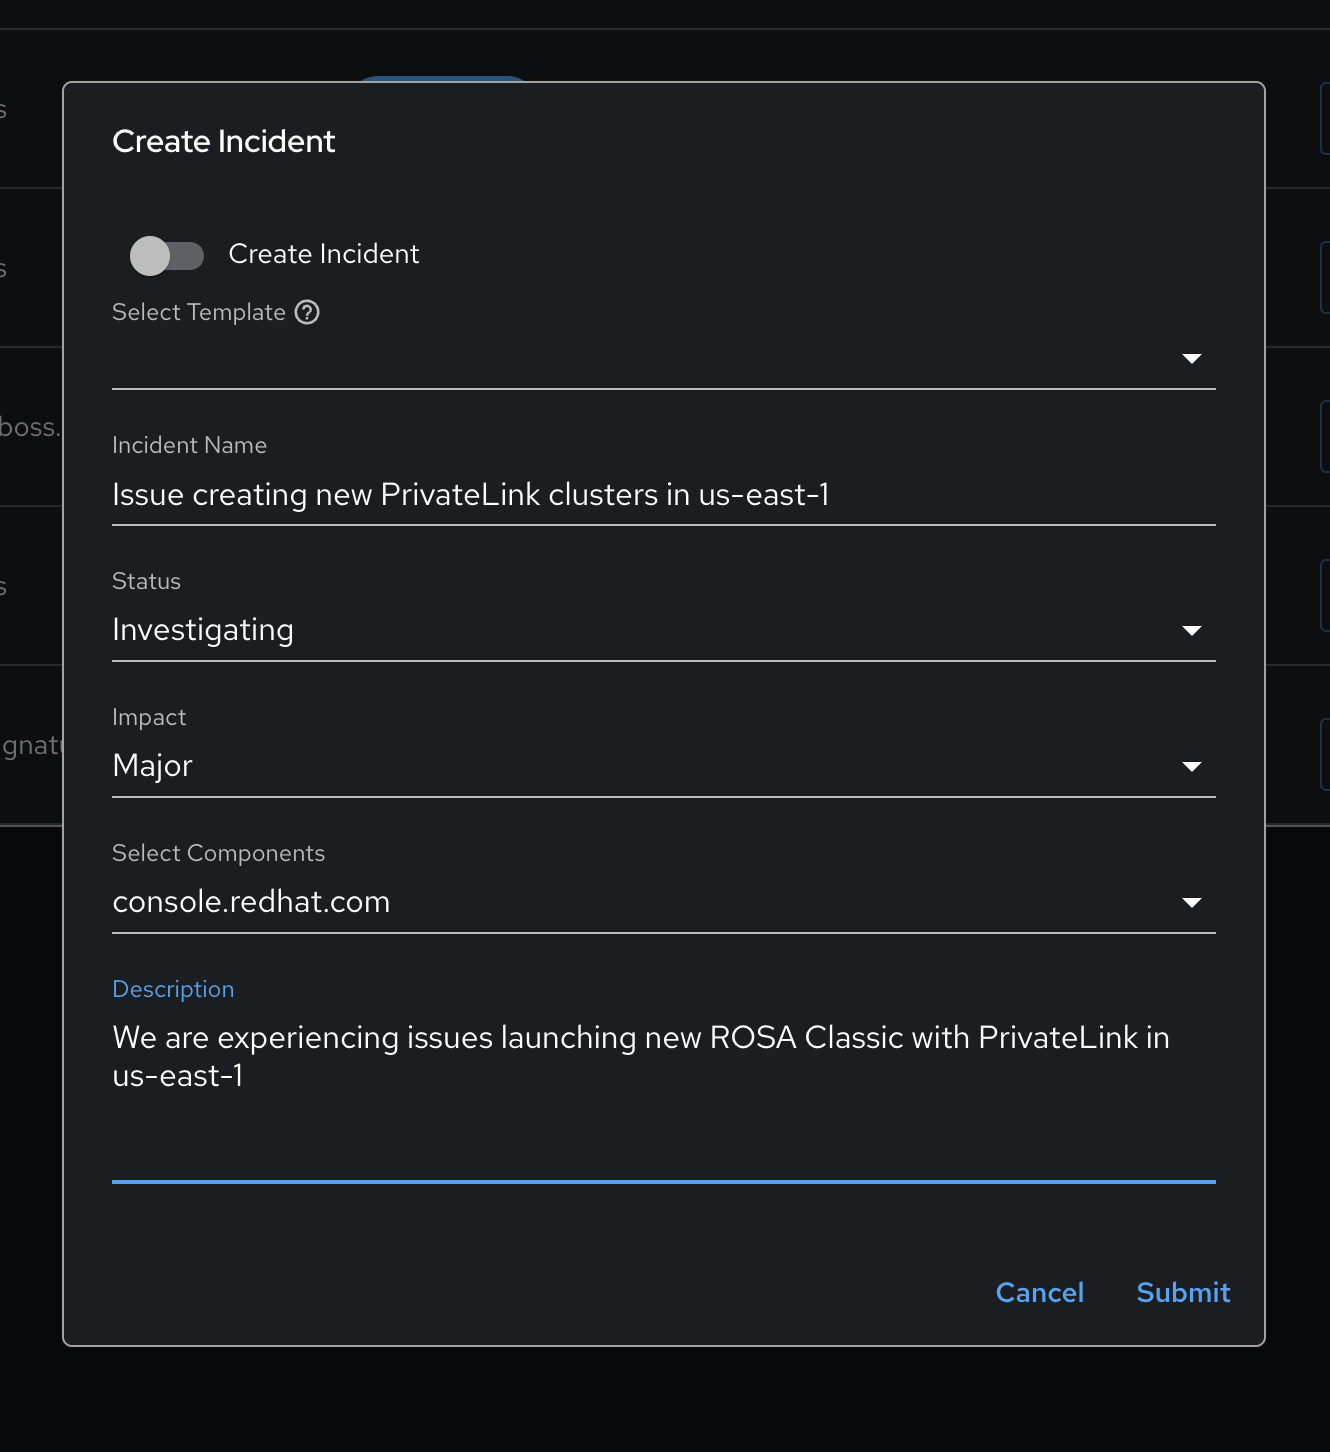The width and height of the screenshot is (1330, 1452).
Task: Cancel the Create Incident dialog
Action: (x=1039, y=1293)
